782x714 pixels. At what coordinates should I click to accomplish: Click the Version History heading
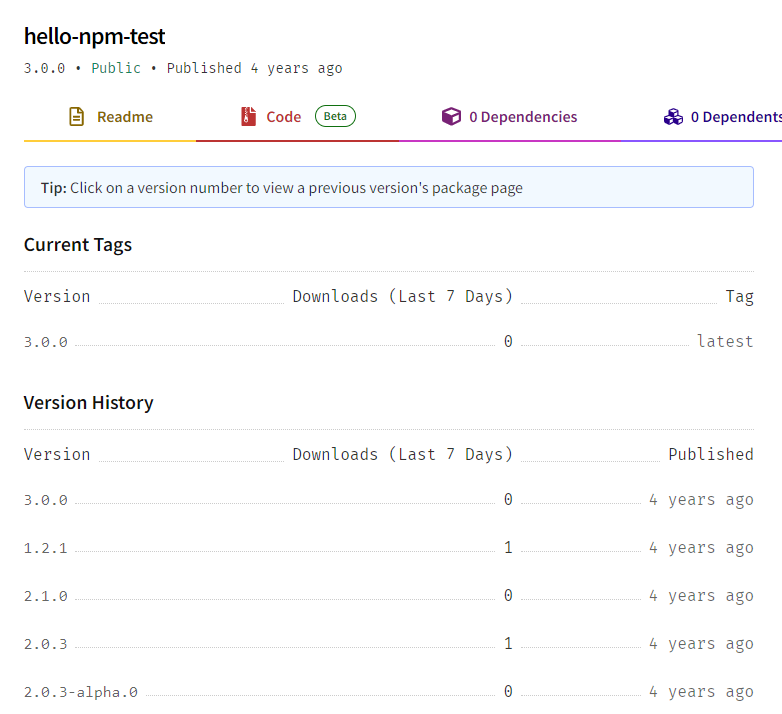(x=89, y=403)
